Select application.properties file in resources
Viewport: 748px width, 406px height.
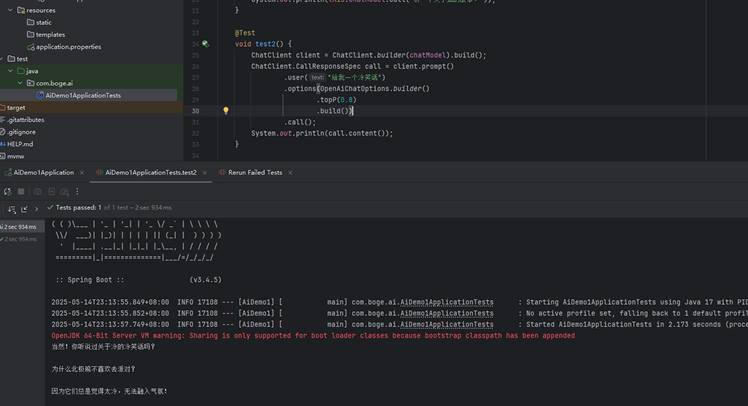68,47
